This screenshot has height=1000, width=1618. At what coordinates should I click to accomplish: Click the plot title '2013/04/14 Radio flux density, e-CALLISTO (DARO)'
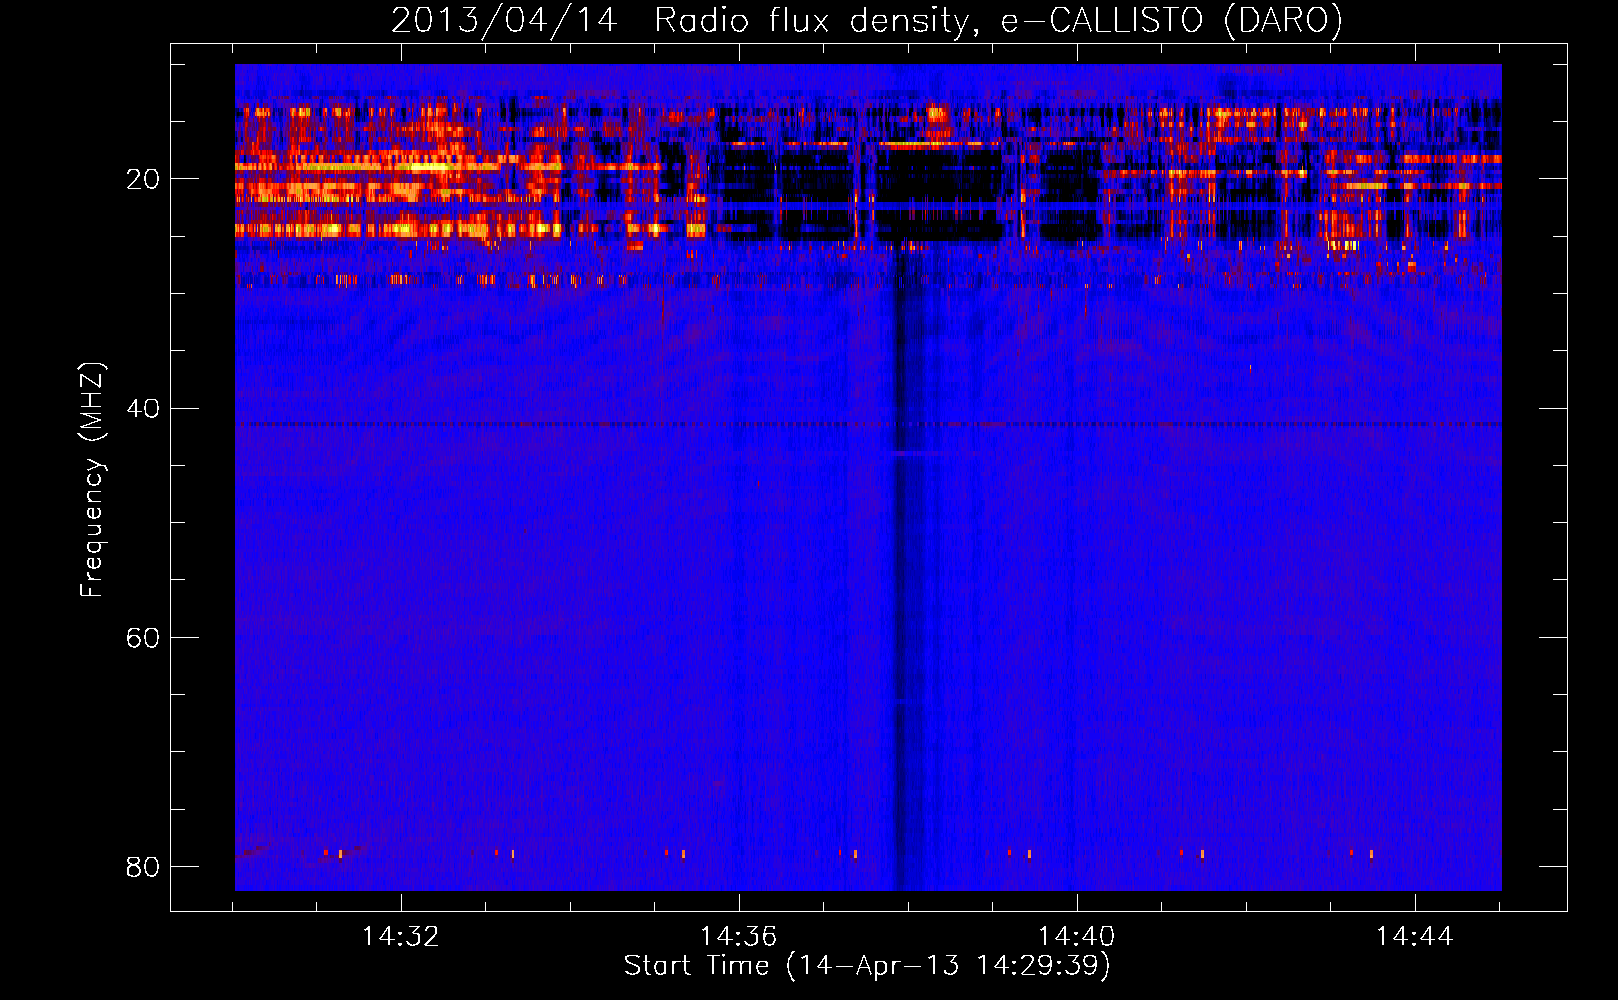(866, 20)
